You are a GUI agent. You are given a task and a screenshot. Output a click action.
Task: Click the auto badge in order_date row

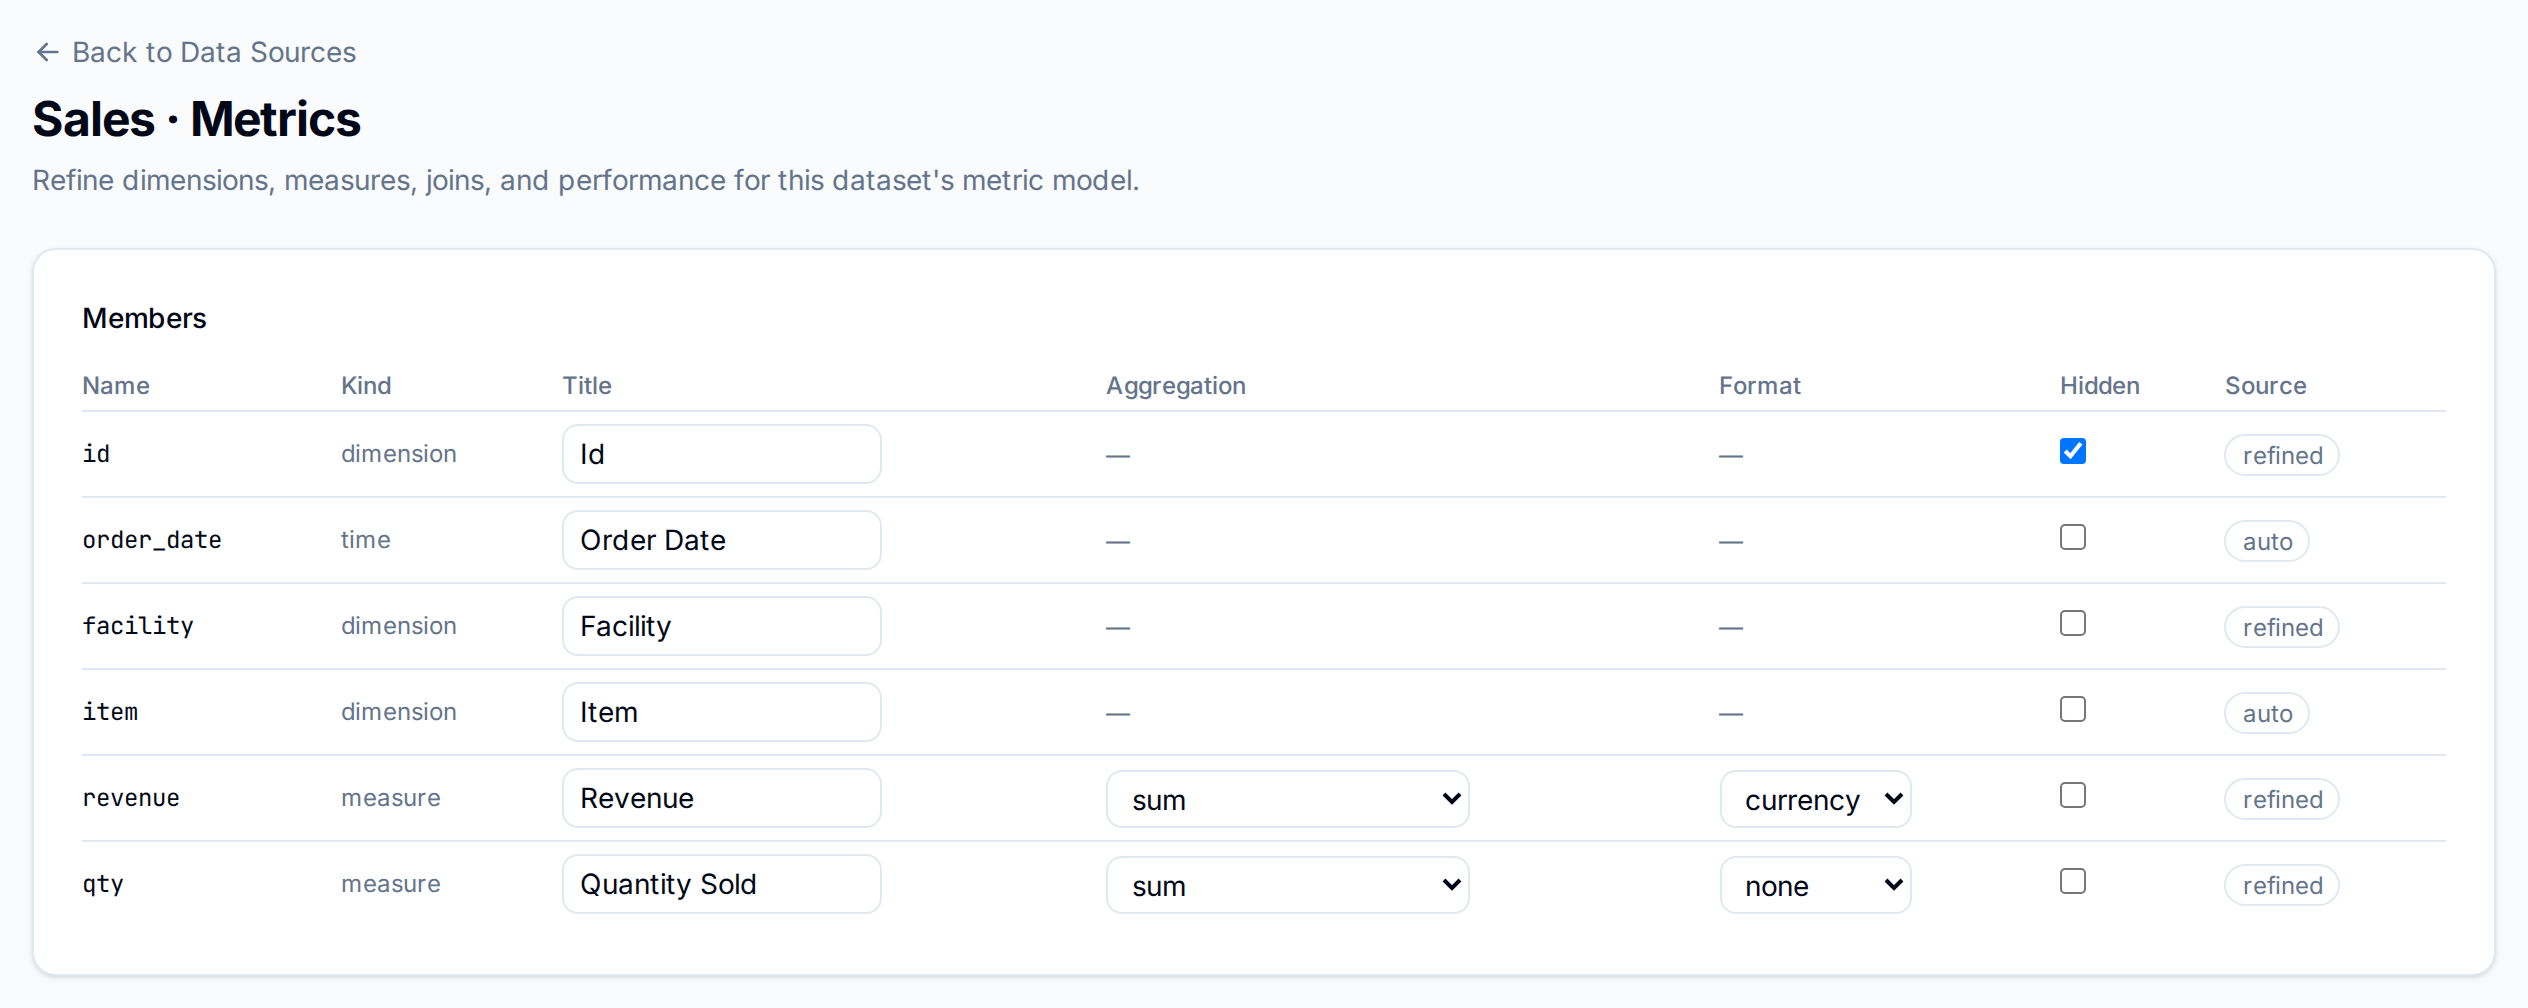tap(2266, 541)
